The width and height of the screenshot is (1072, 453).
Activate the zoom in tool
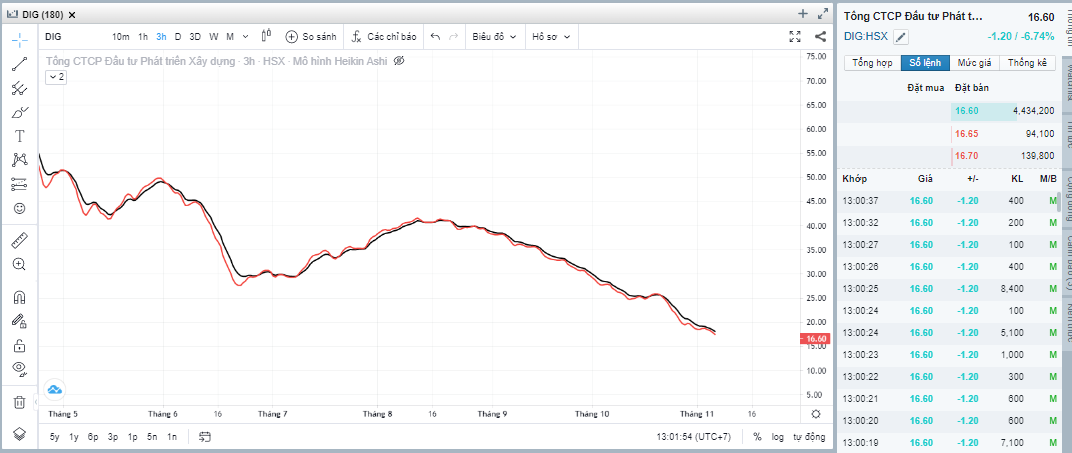point(20,264)
